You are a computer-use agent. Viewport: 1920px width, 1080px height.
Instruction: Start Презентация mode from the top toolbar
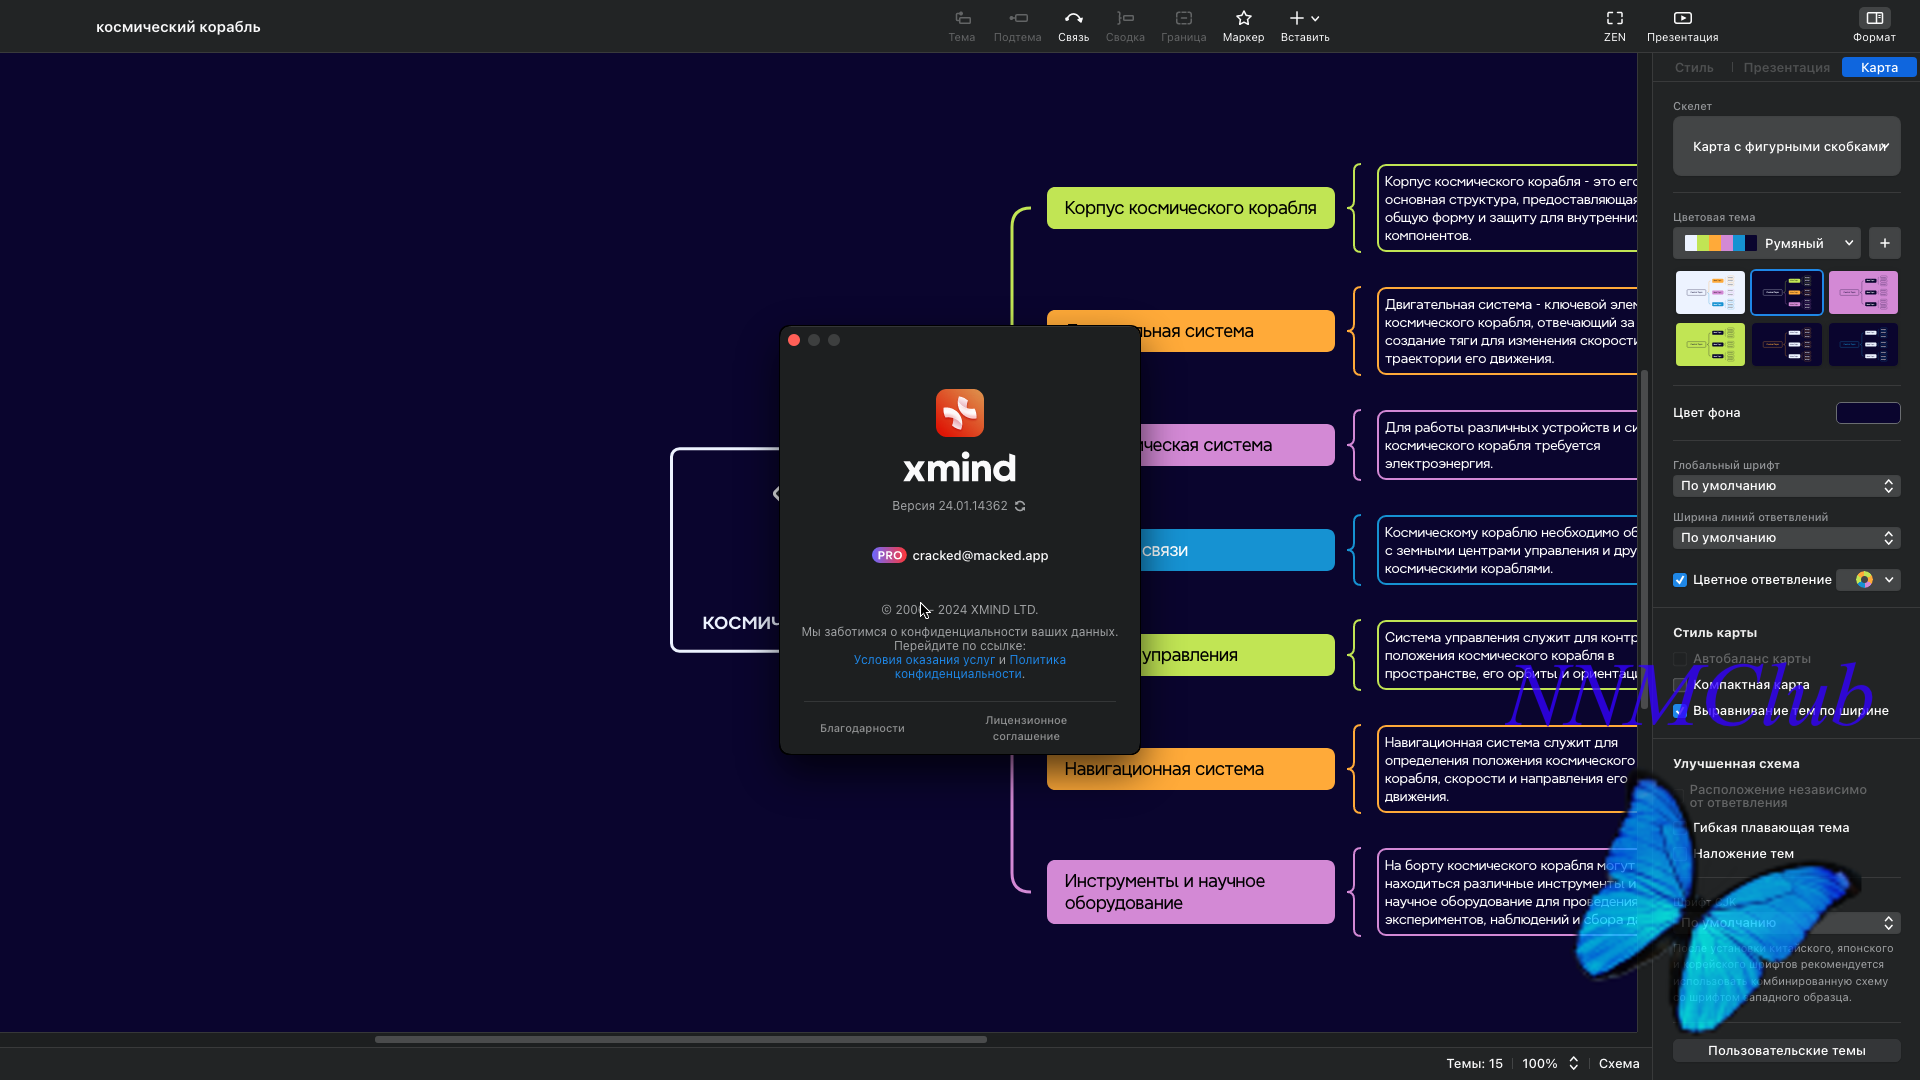pyautogui.click(x=1682, y=26)
